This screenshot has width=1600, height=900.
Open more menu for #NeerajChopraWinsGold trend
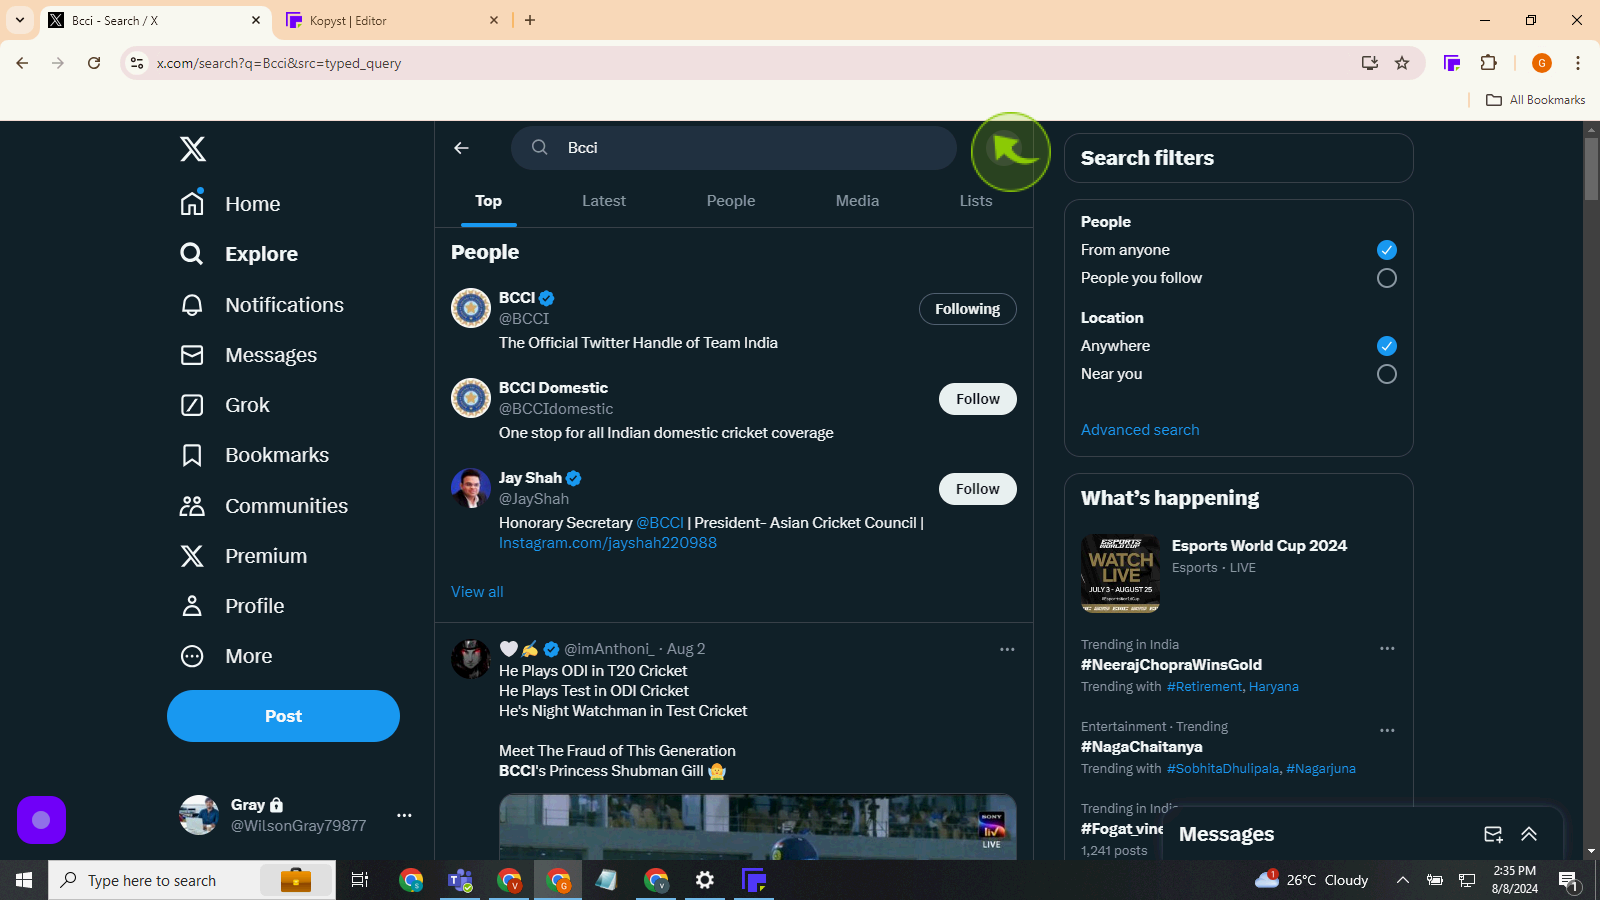[1387, 648]
